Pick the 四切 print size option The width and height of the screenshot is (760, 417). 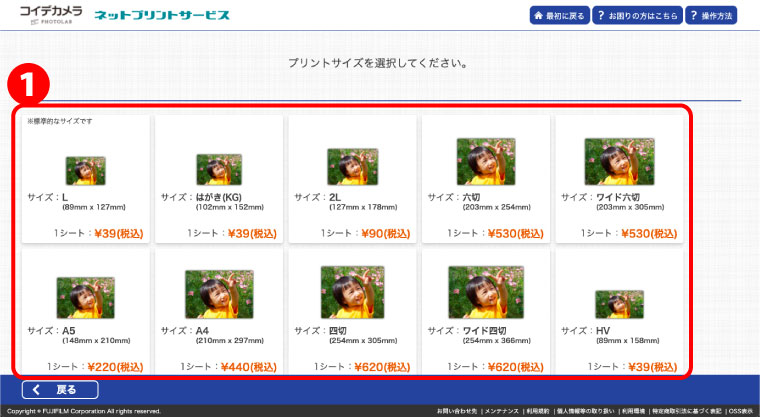pyautogui.click(x=351, y=292)
